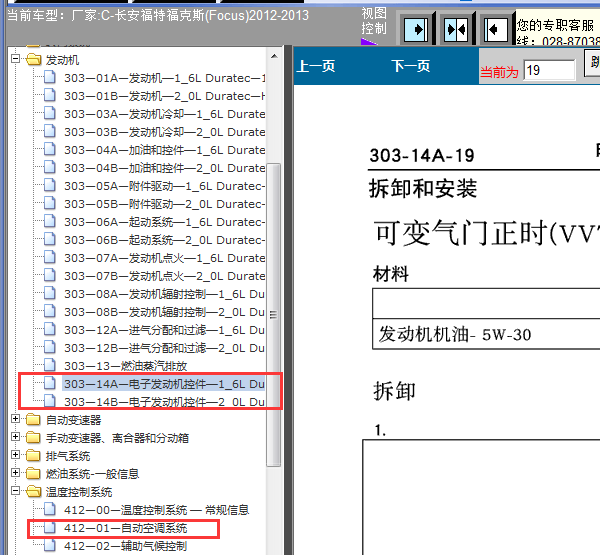This screenshot has height=555, width=600.
Task: Open 303—13 燃油蒸汽排放 document
Action: (x=126, y=366)
